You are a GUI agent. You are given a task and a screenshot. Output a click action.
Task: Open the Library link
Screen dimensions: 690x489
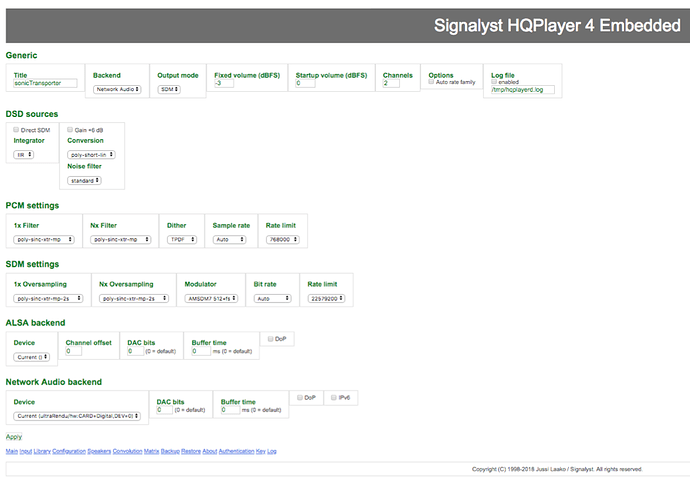42,451
